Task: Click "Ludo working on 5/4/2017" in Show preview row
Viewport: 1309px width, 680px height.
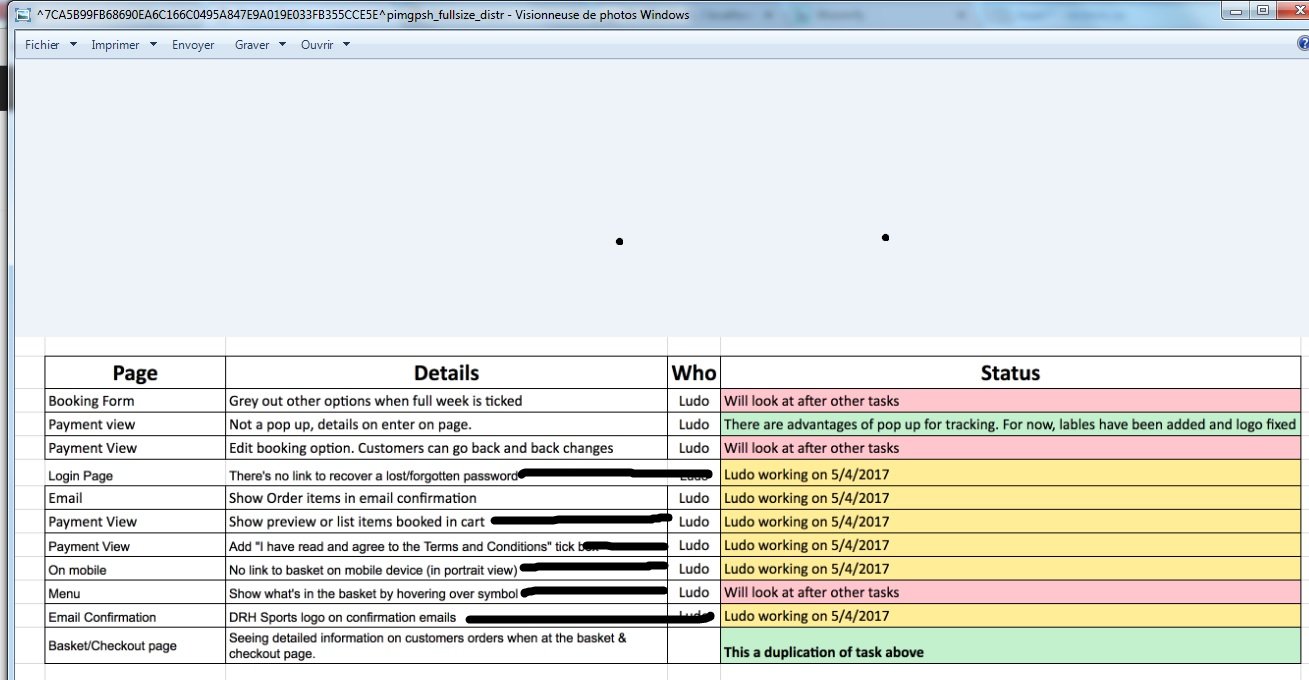Action: [x=1010, y=521]
